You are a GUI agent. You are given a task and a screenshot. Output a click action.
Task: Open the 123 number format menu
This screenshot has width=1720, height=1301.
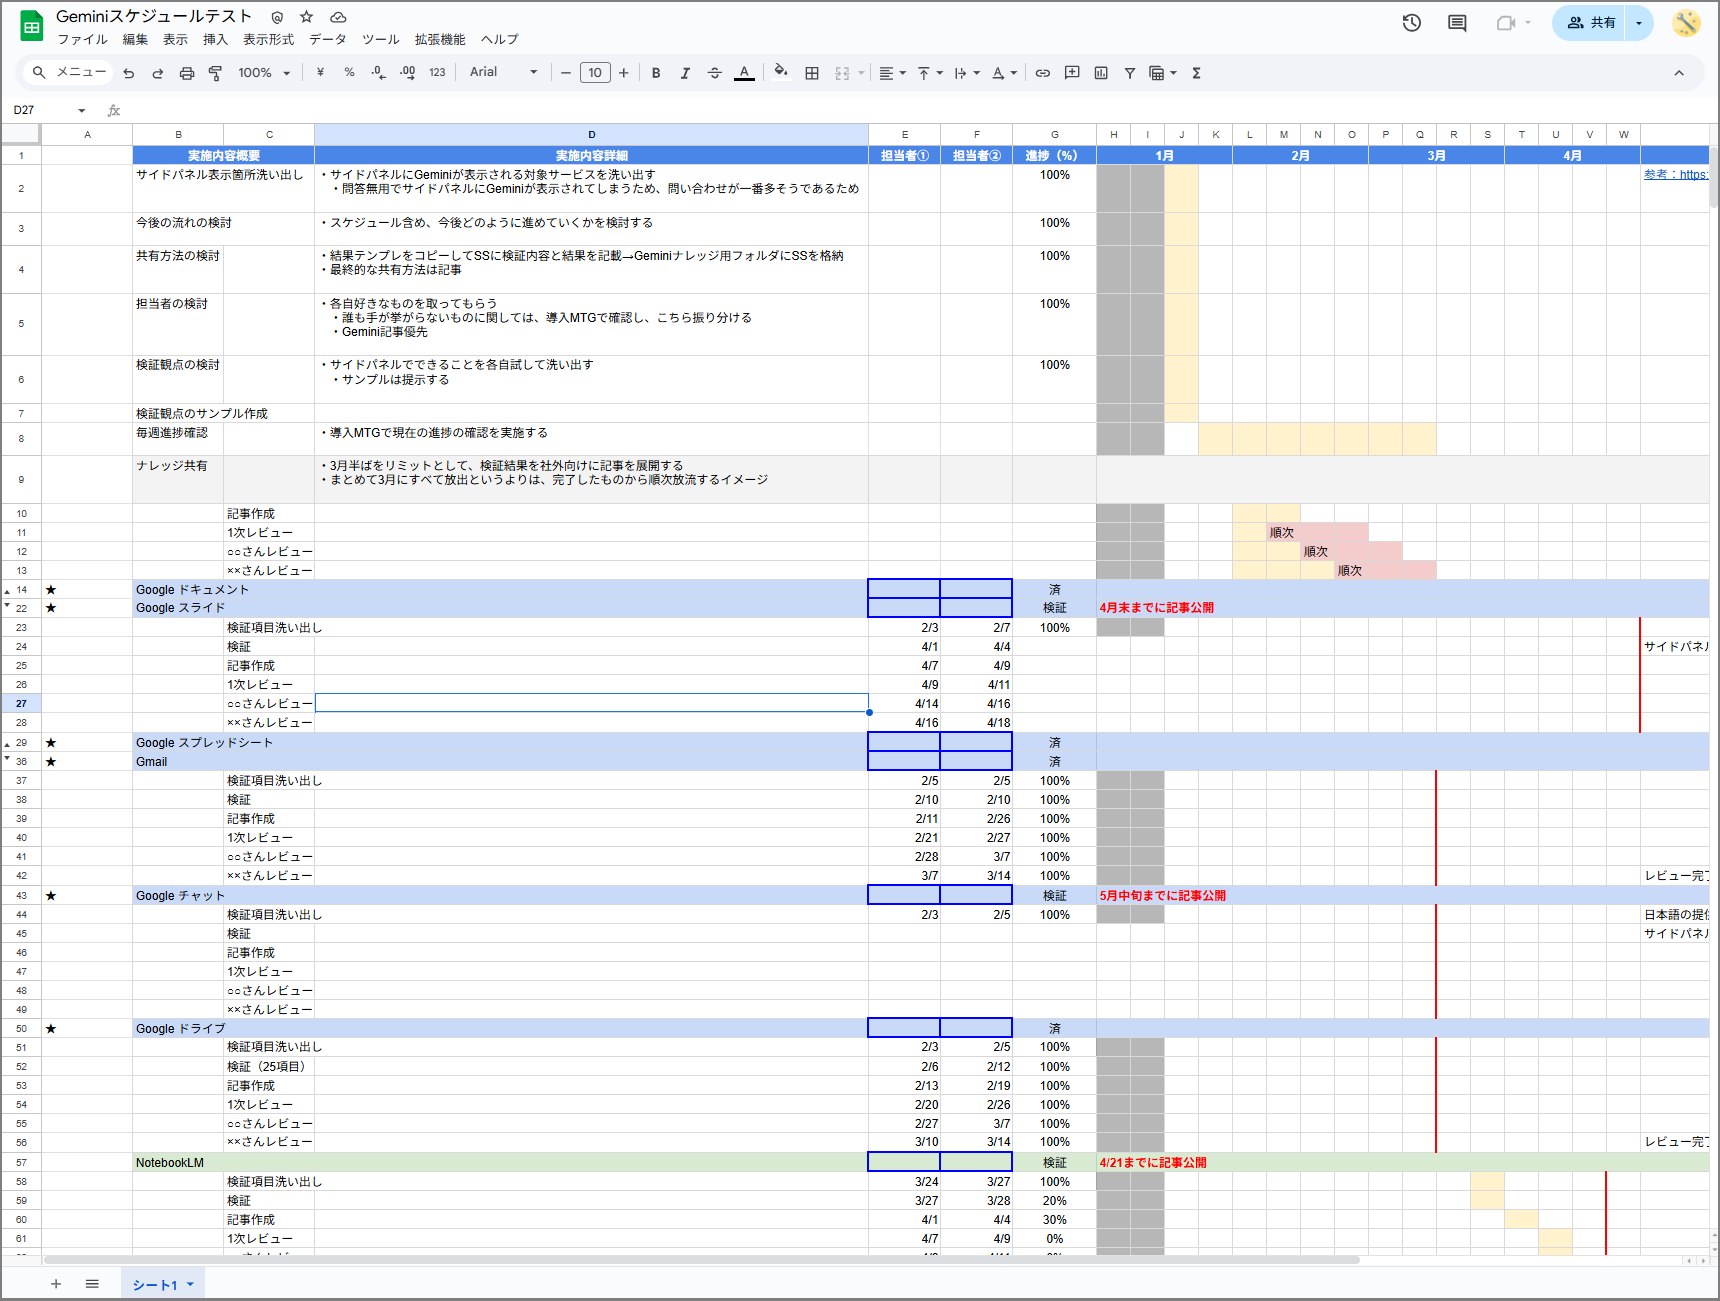coord(437,73)
